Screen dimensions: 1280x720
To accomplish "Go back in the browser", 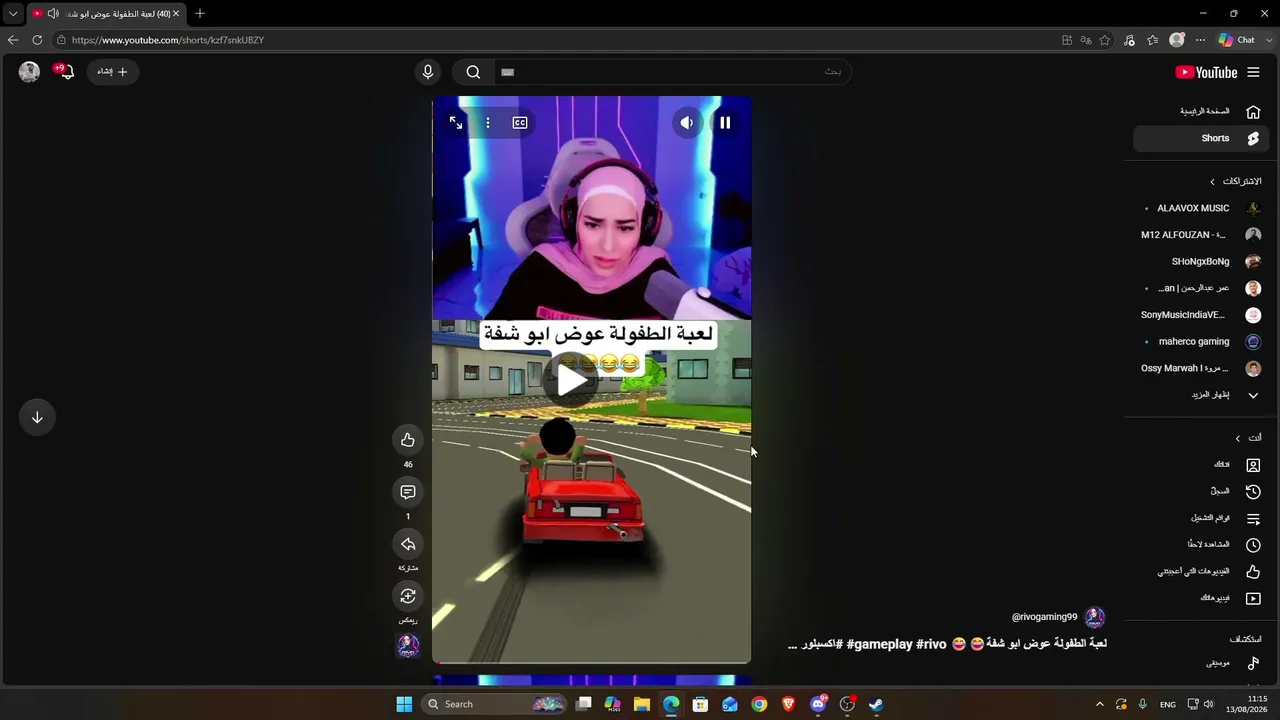I will 12,40.
